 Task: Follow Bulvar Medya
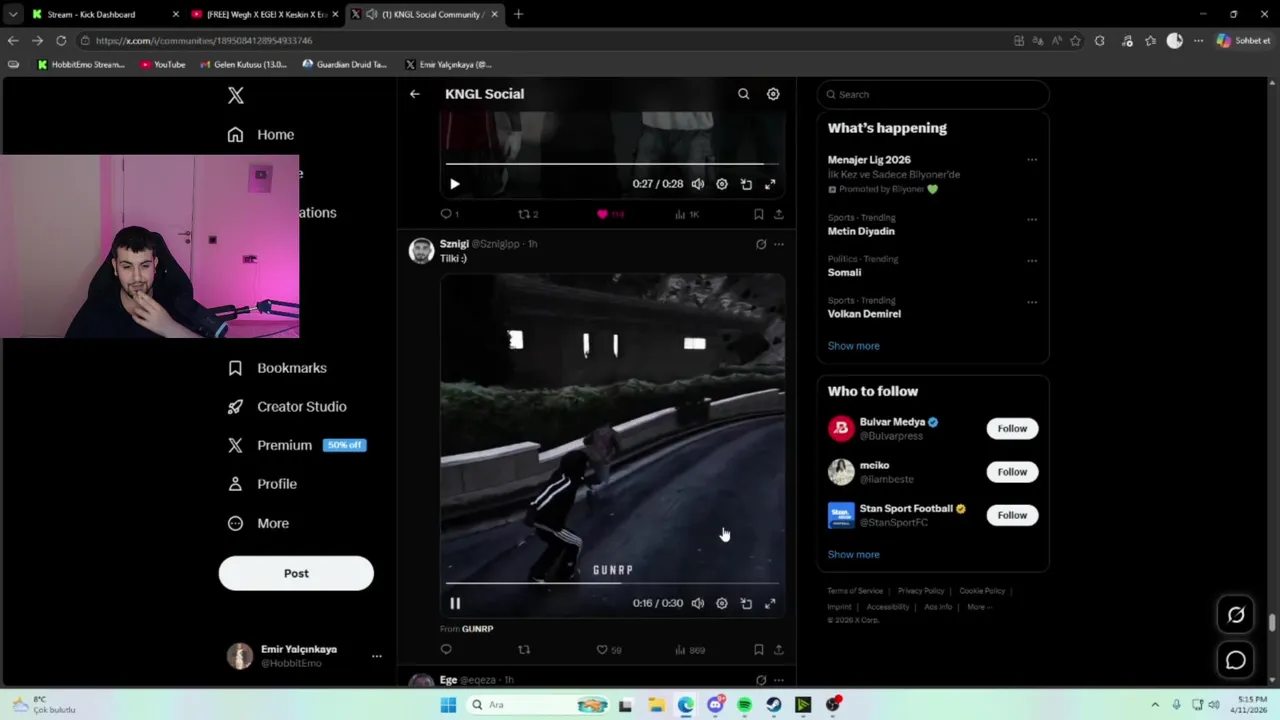pyautogui.click(x=1012, y=428)
